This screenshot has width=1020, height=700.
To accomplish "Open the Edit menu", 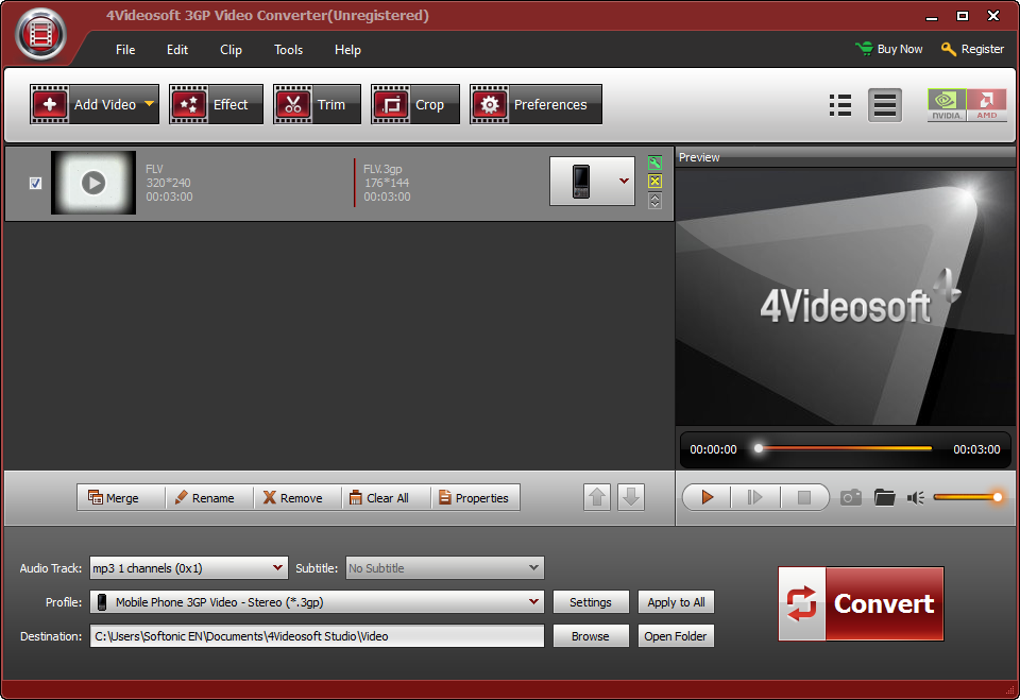I will coord(177,49).
